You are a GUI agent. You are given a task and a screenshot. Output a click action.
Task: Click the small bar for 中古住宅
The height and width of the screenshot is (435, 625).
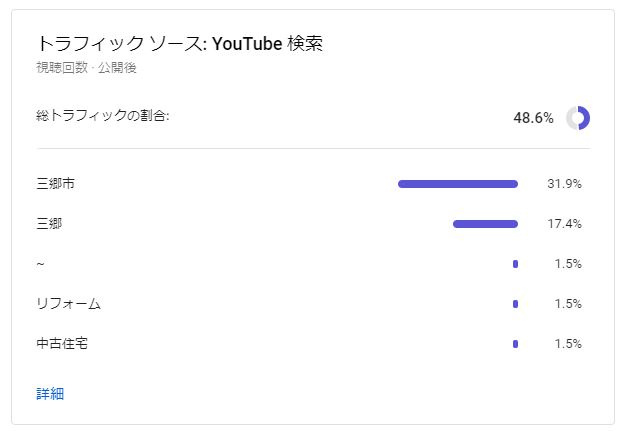[515, 343]
